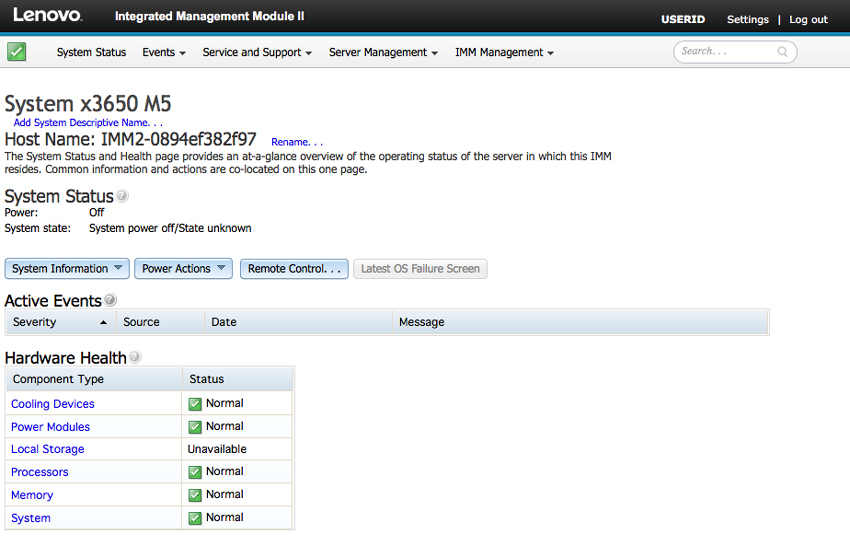The image size is (850, 546).
Task: Expand the Events menu
Action: pyautogui.click(x=164, y=52)
